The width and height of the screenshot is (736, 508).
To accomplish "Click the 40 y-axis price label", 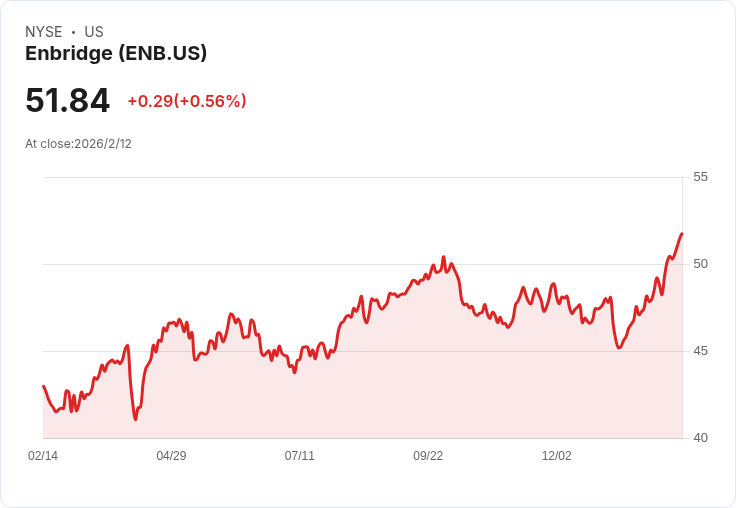I will pyautogui.click(x=700, y=438).
